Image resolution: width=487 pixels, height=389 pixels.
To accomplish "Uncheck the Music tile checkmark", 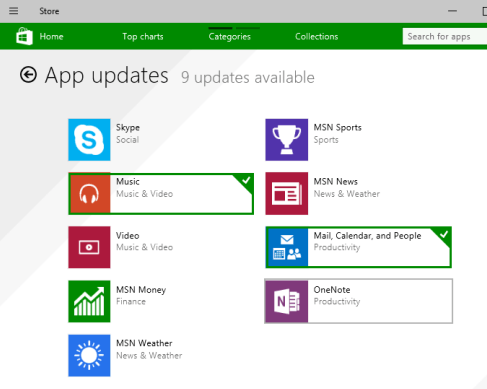I will [x=246, y=180].
